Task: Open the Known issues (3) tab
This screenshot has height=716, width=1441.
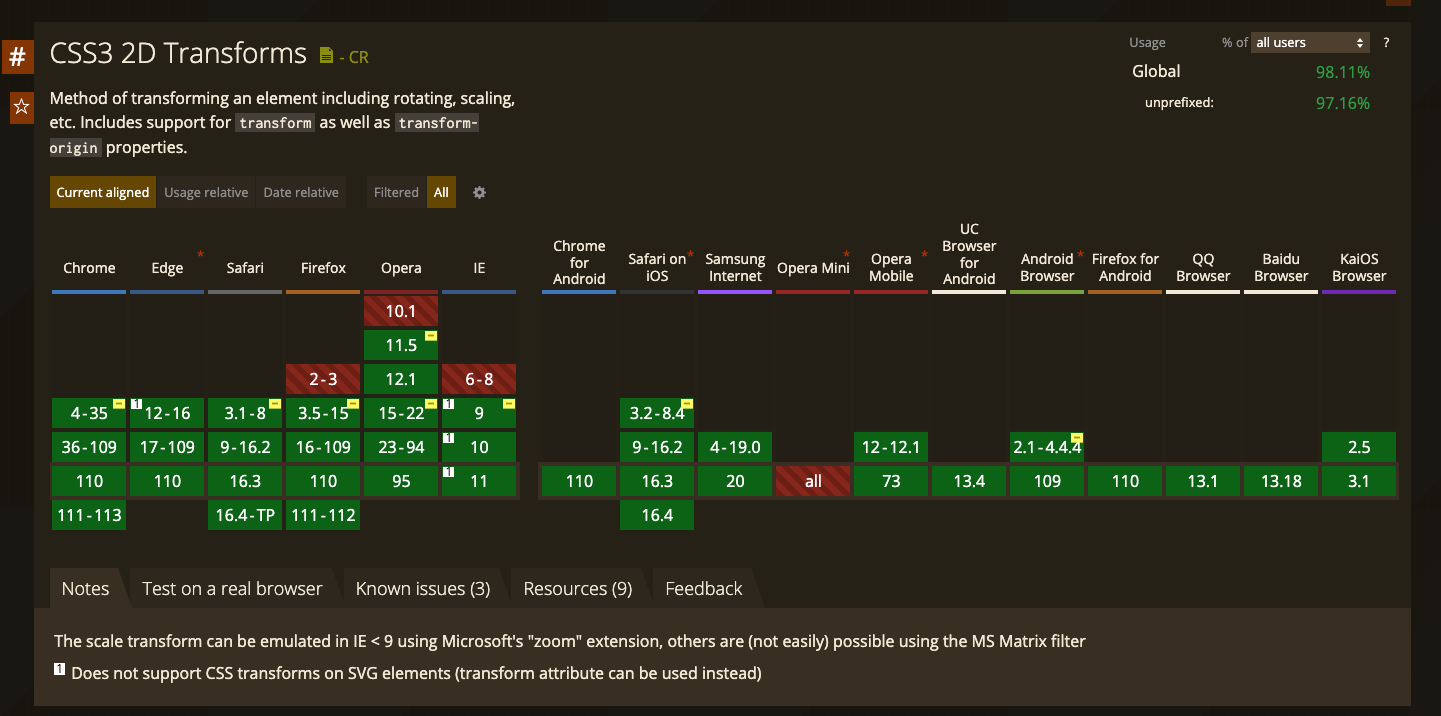Action: (x=423, y=589)
